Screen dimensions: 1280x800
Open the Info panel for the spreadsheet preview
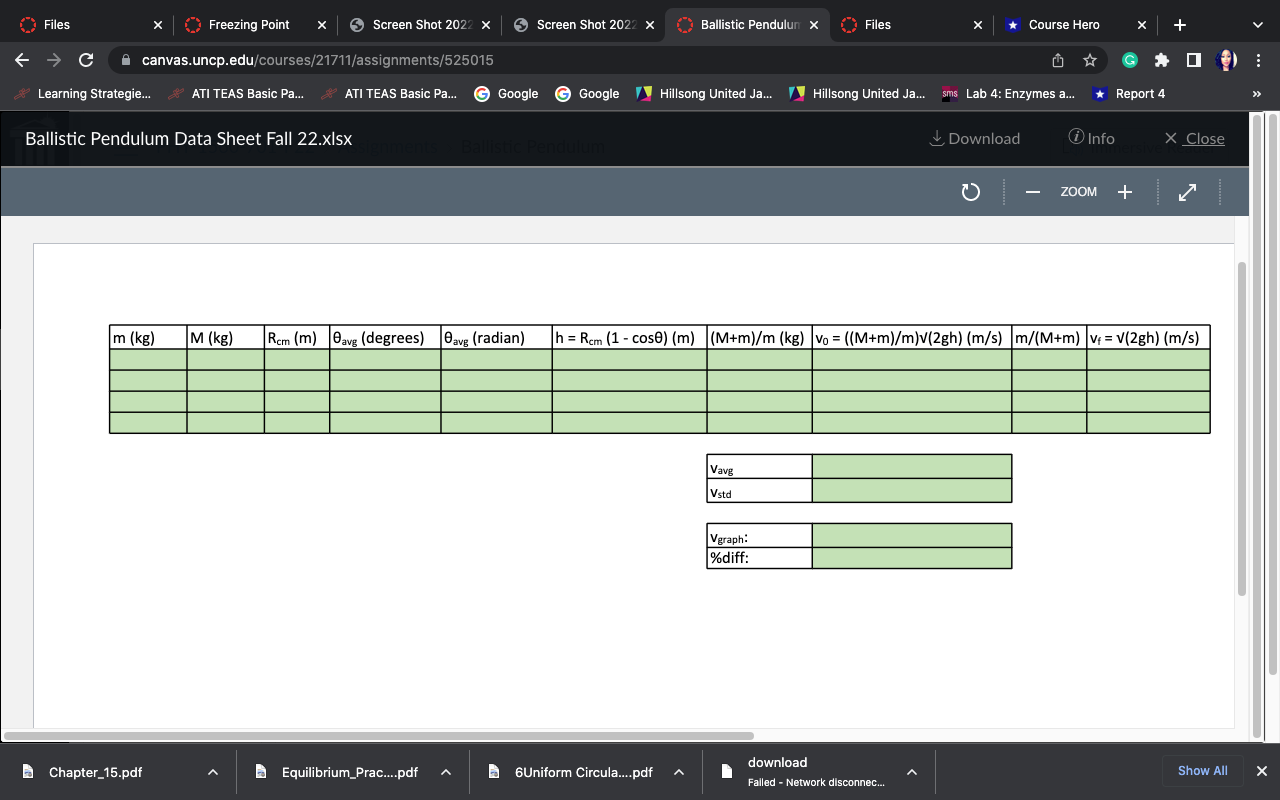[1091, 138]
